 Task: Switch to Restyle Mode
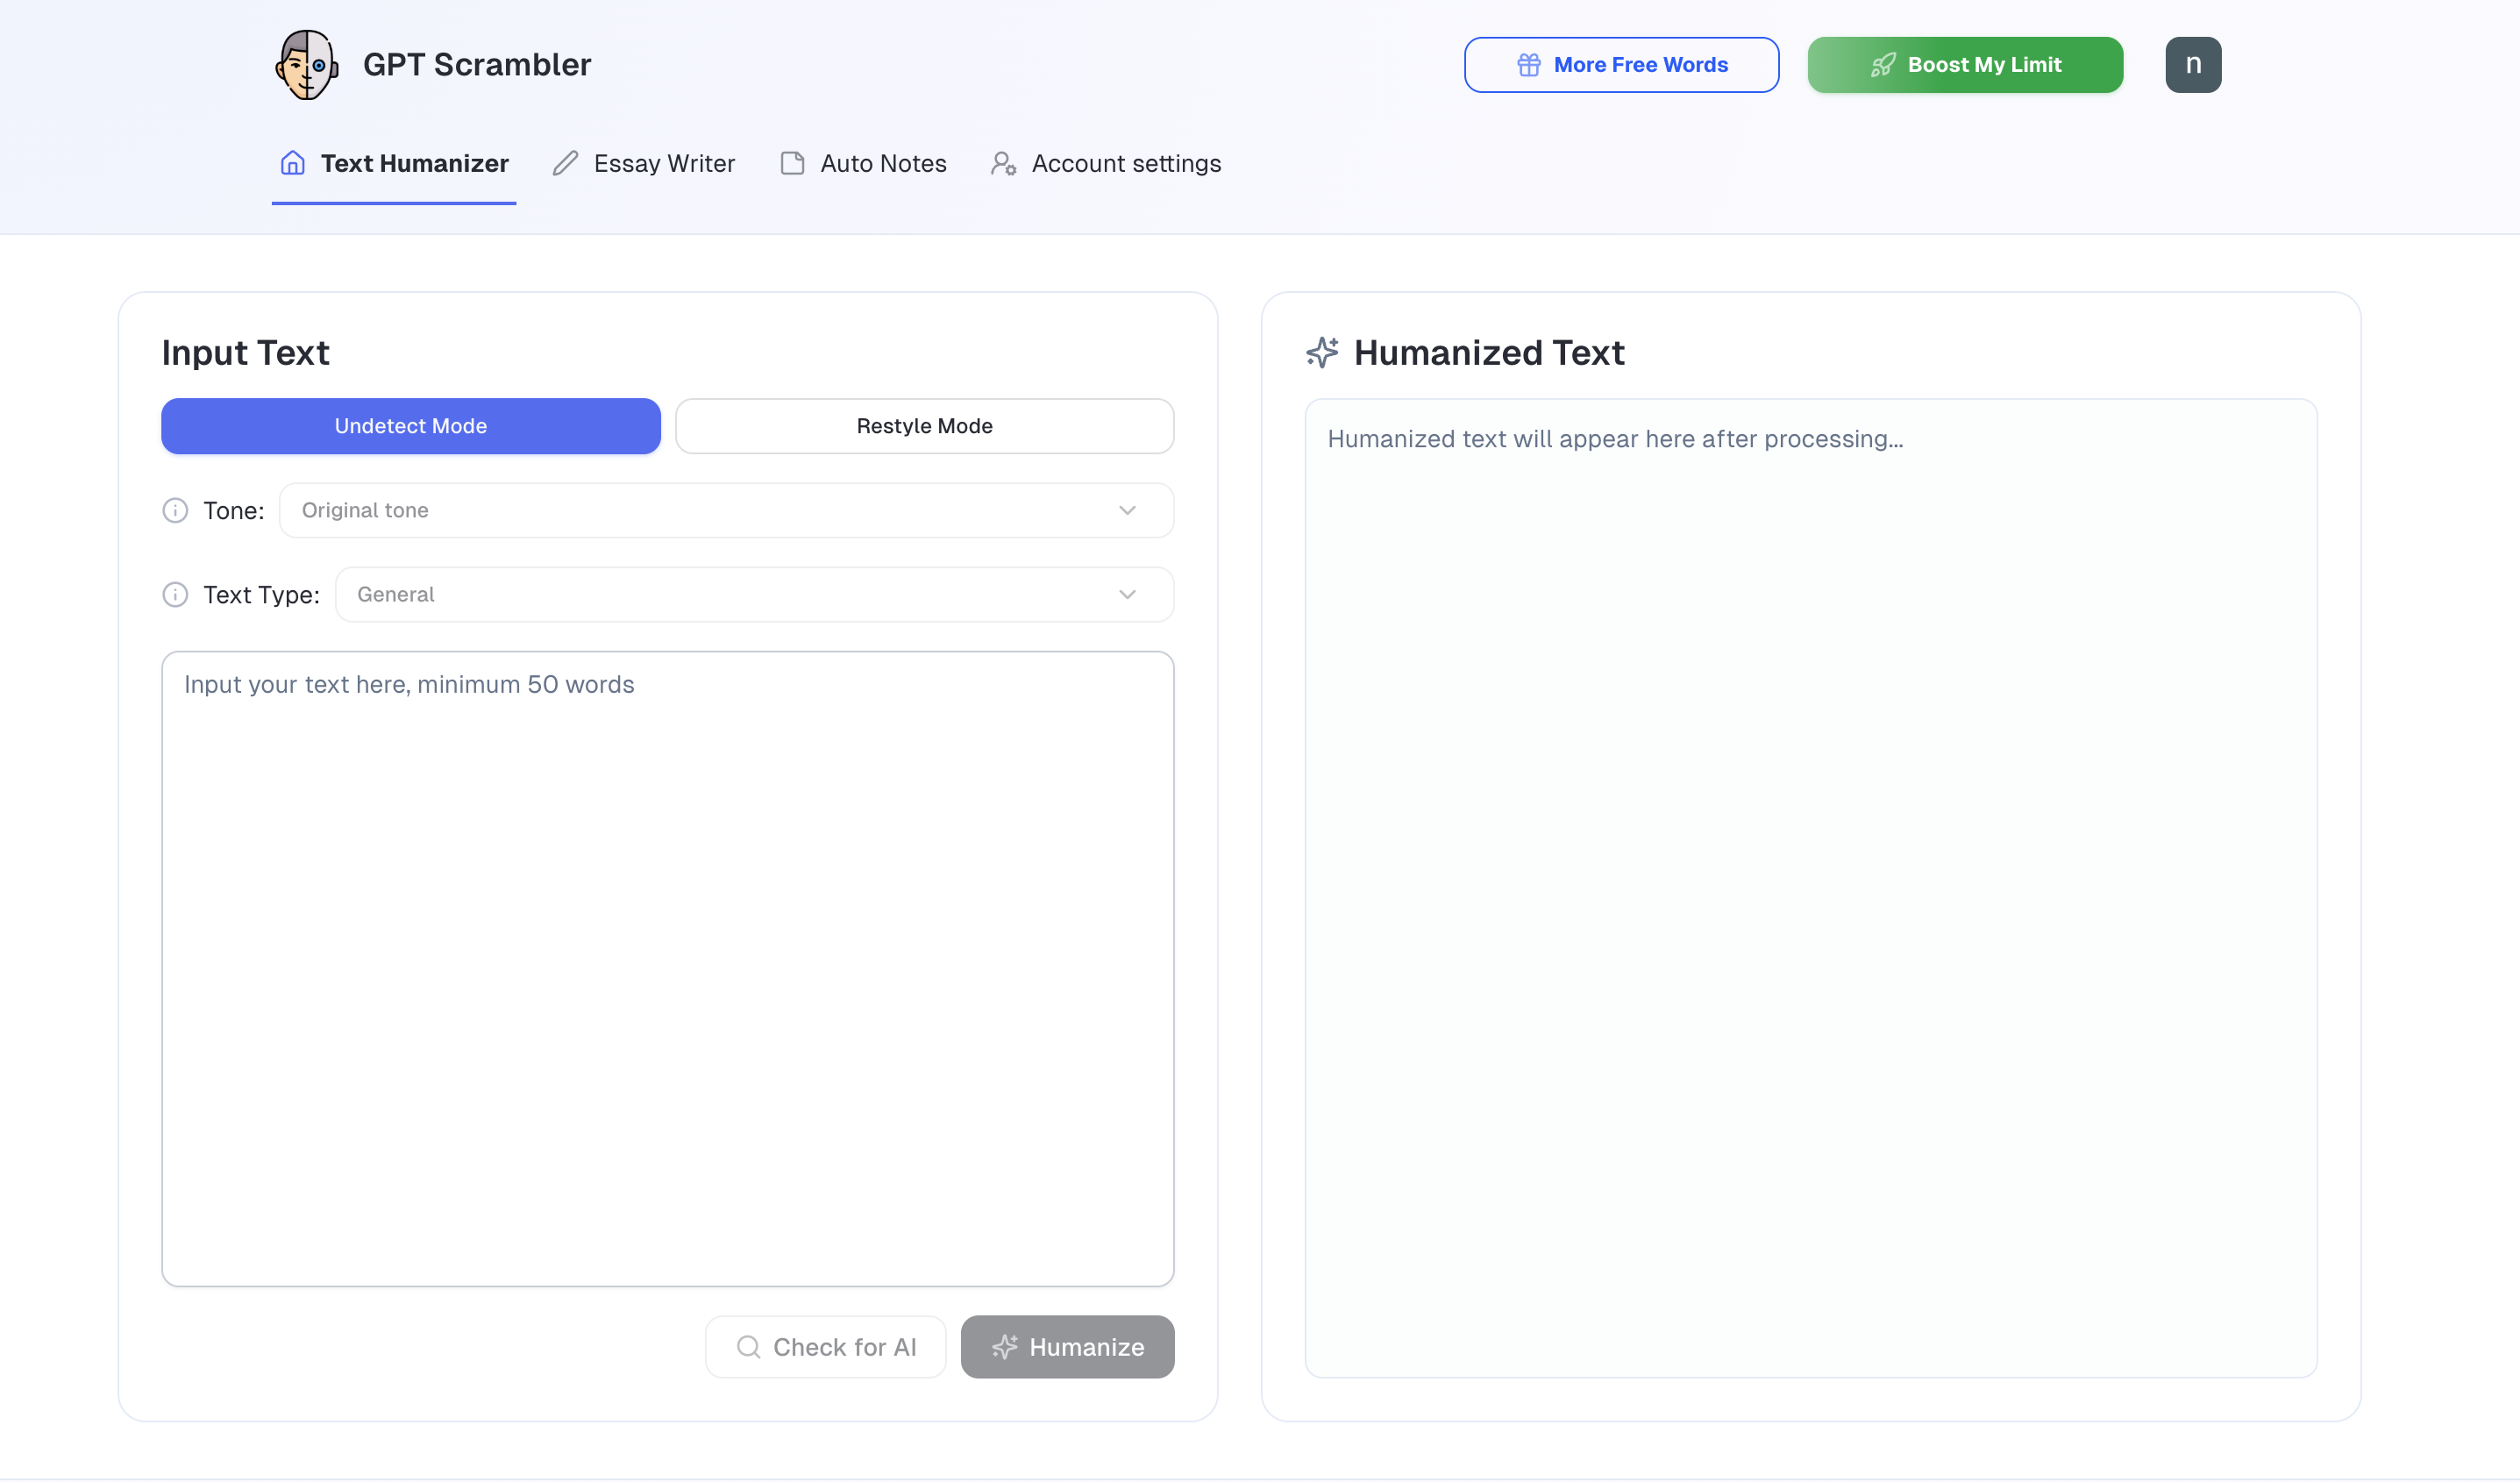(924, 426)
